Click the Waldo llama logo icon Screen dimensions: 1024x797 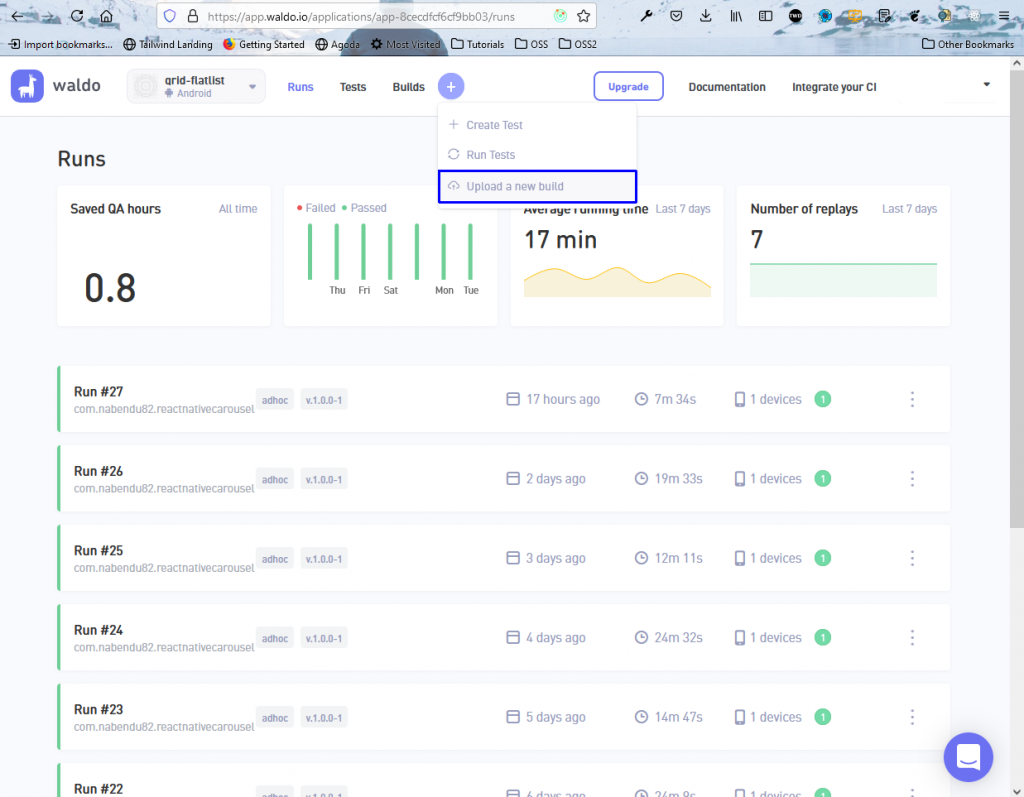27,86
